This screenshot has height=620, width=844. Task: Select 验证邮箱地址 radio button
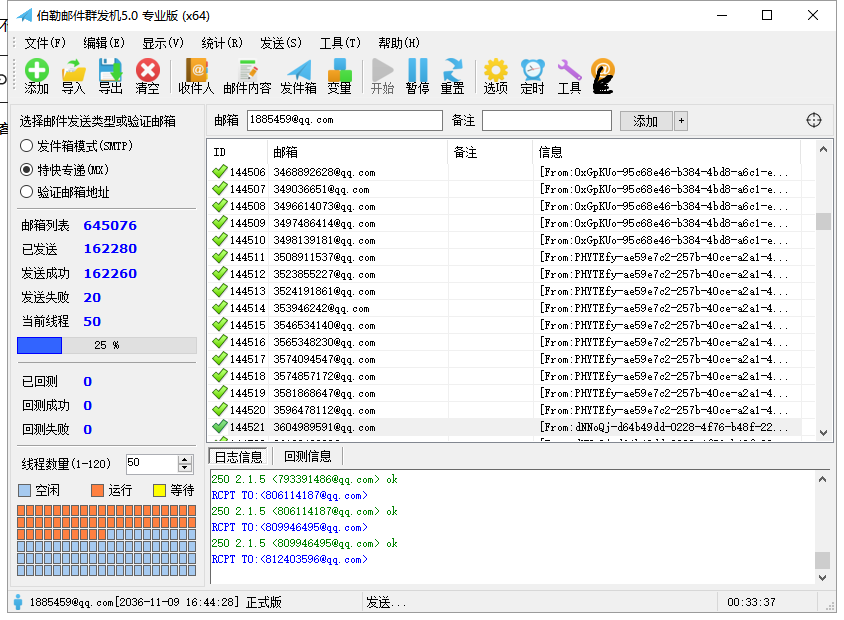(27, 192)
